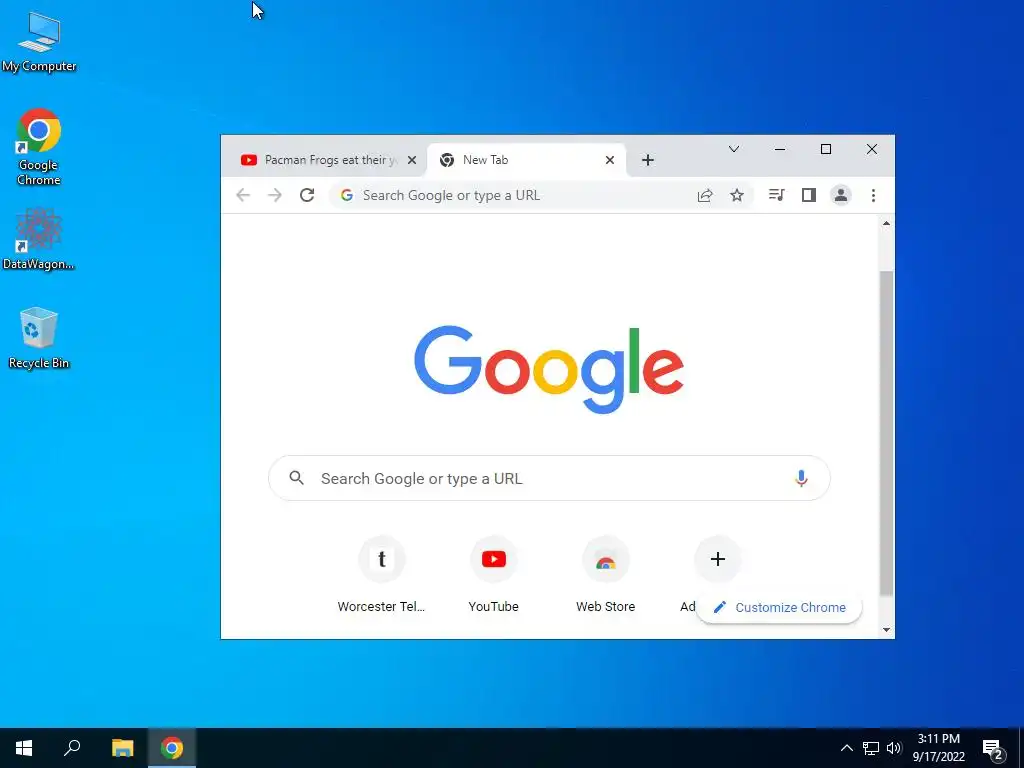The width and height of the screenshot is (1024, 768).
Task: Open the Worcester Tel... shortcut
Action: click(381, 575)
